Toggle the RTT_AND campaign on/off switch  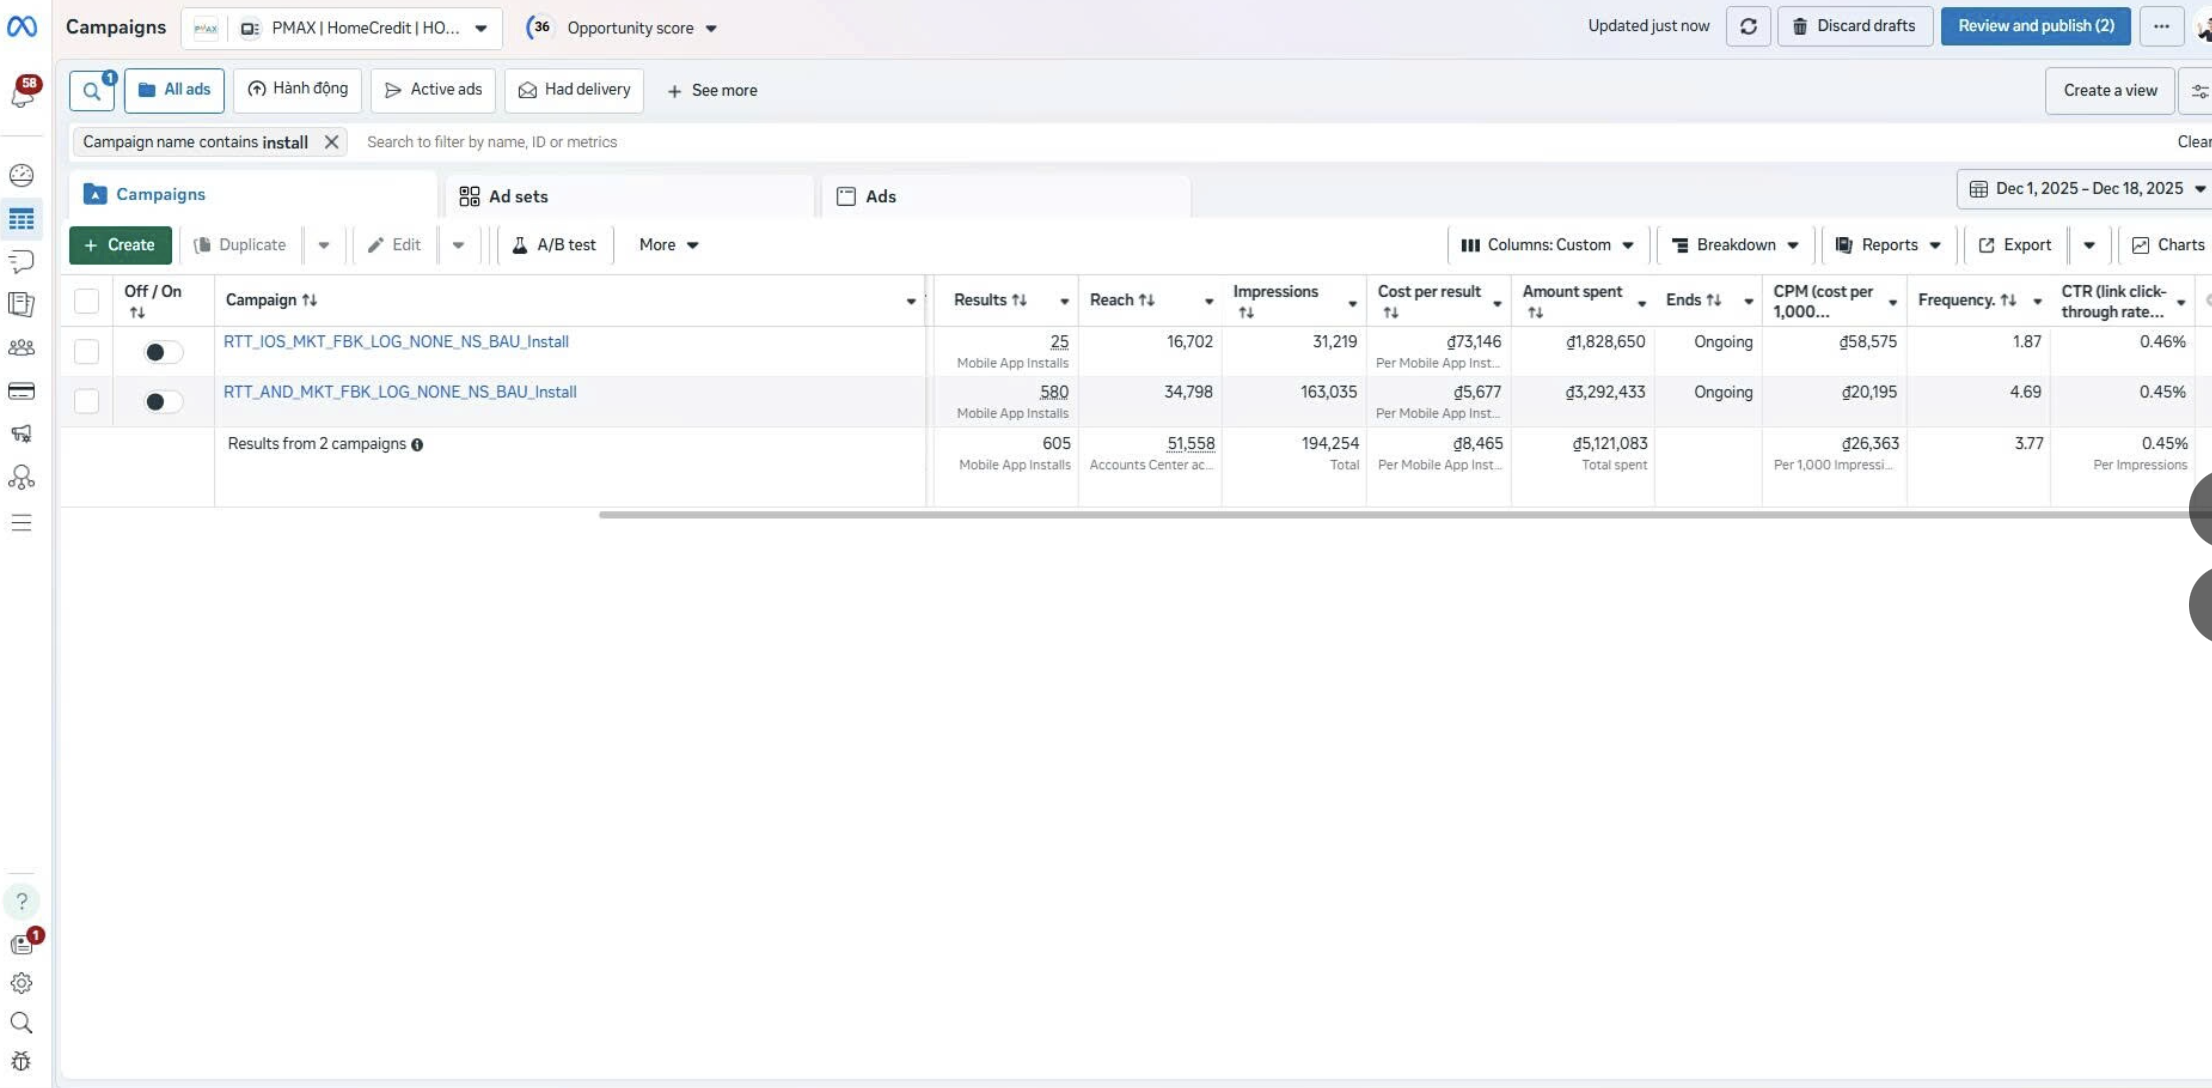(163, 402)
